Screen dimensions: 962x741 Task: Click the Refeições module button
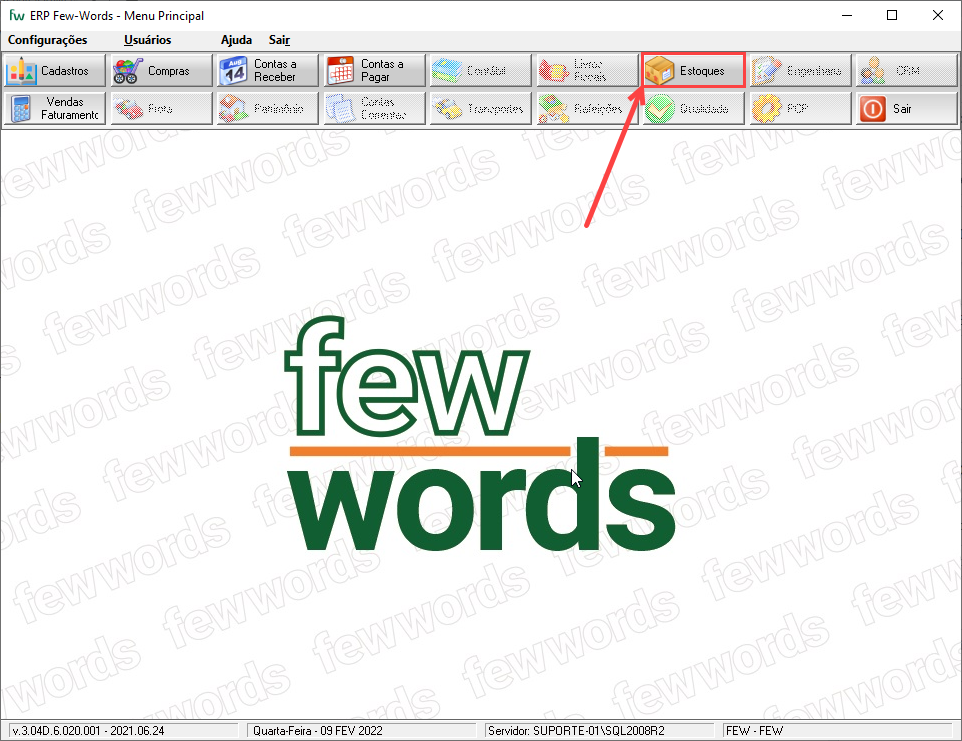[x=588, y=109]
